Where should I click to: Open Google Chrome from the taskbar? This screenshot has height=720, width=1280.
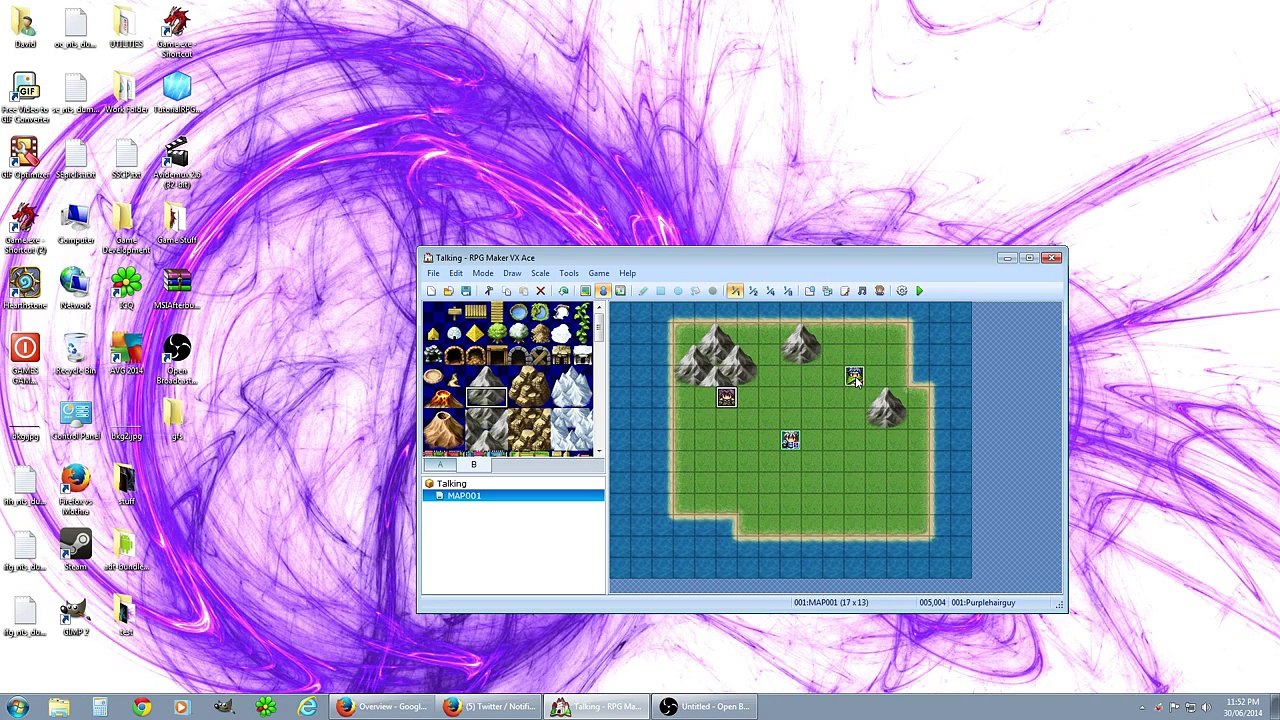click(141, 707)
